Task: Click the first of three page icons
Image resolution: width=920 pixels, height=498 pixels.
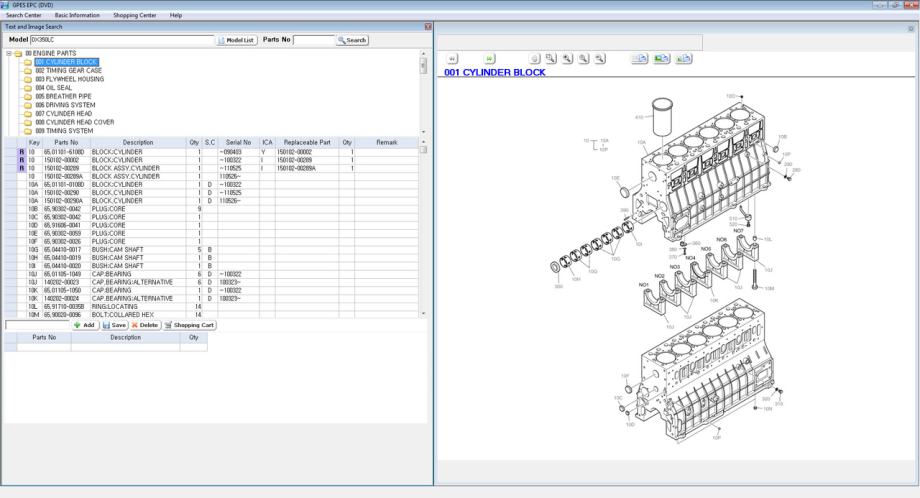Action: pyautogui.click(x=639, y=60)
